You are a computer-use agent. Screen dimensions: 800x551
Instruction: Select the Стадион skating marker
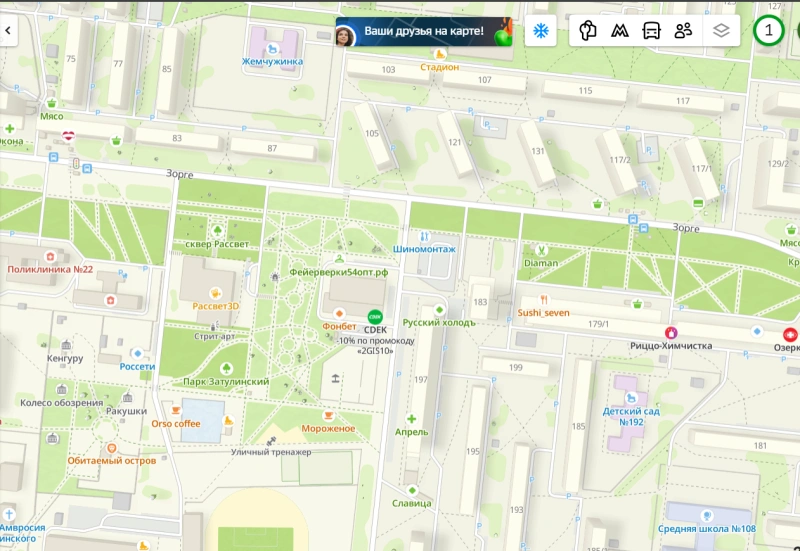[x=439, y=54]
